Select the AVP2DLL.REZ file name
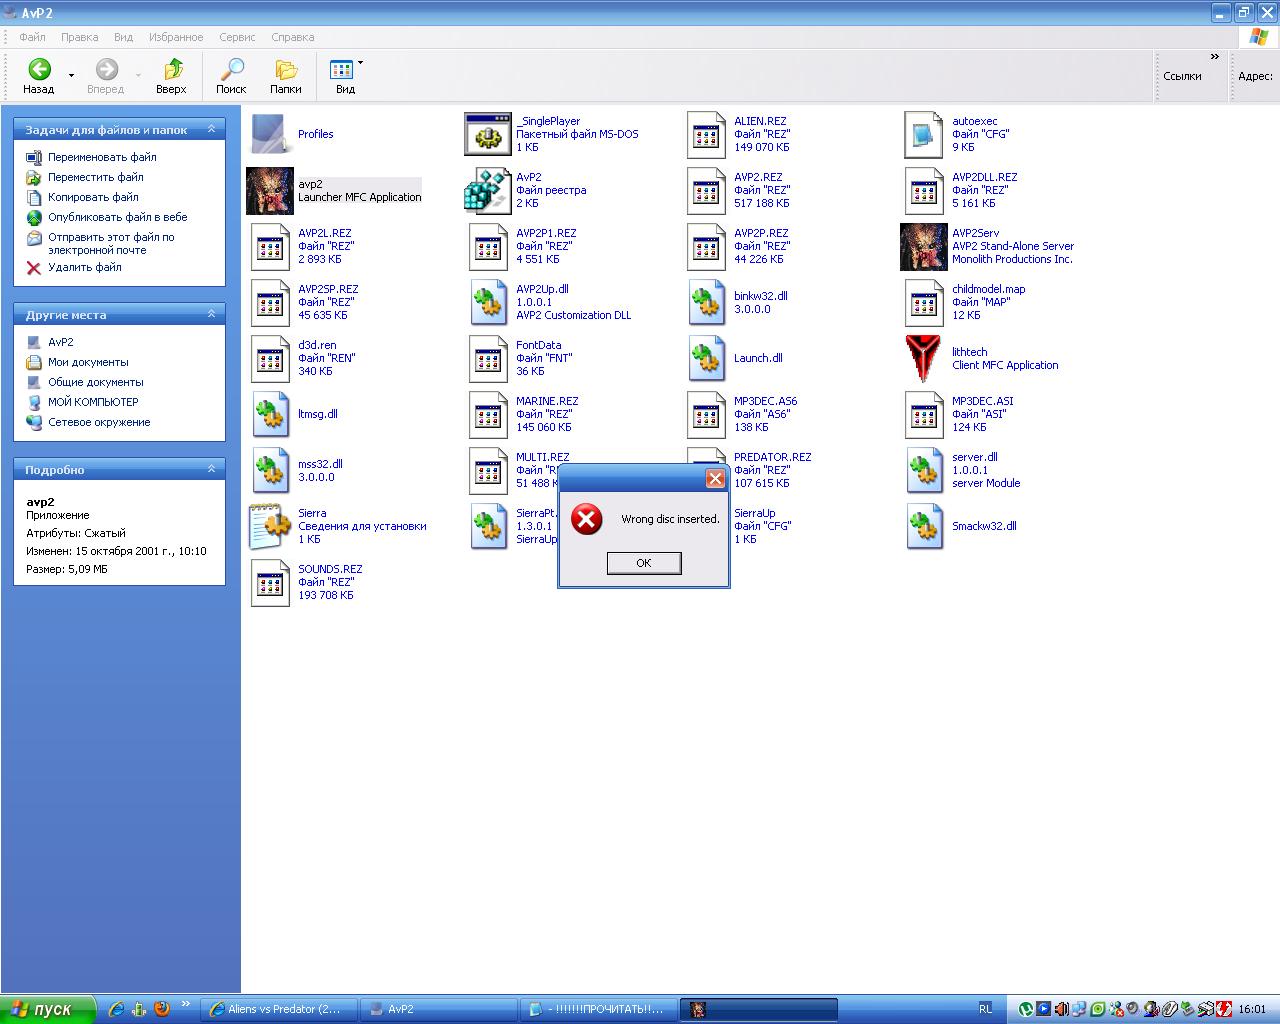Screen dimensions: 1280x1024 click(x=985, y=177)
